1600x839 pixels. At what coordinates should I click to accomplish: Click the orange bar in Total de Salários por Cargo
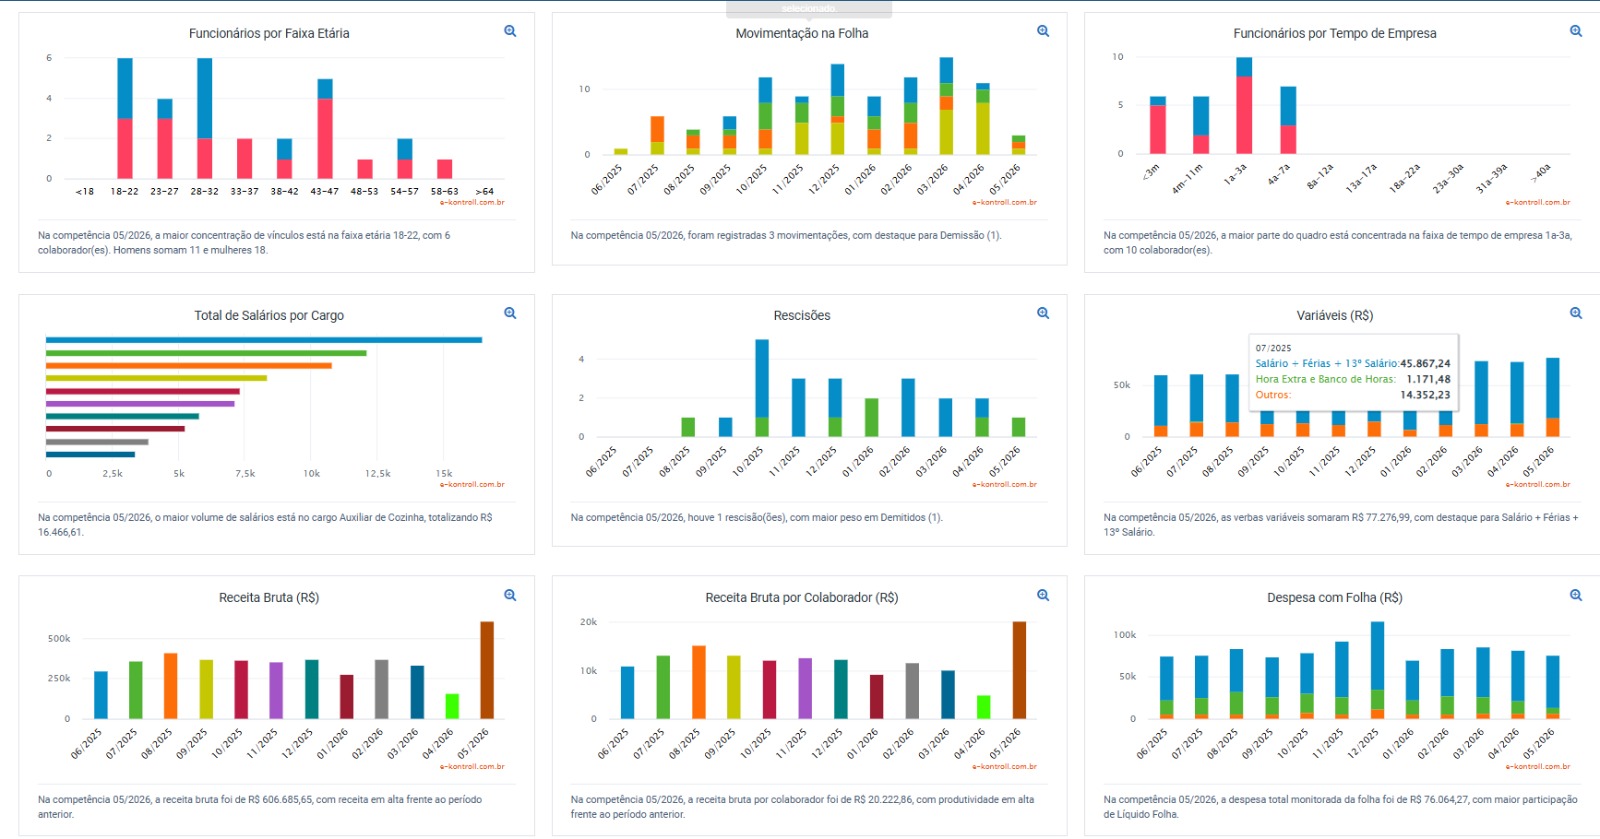189,366
